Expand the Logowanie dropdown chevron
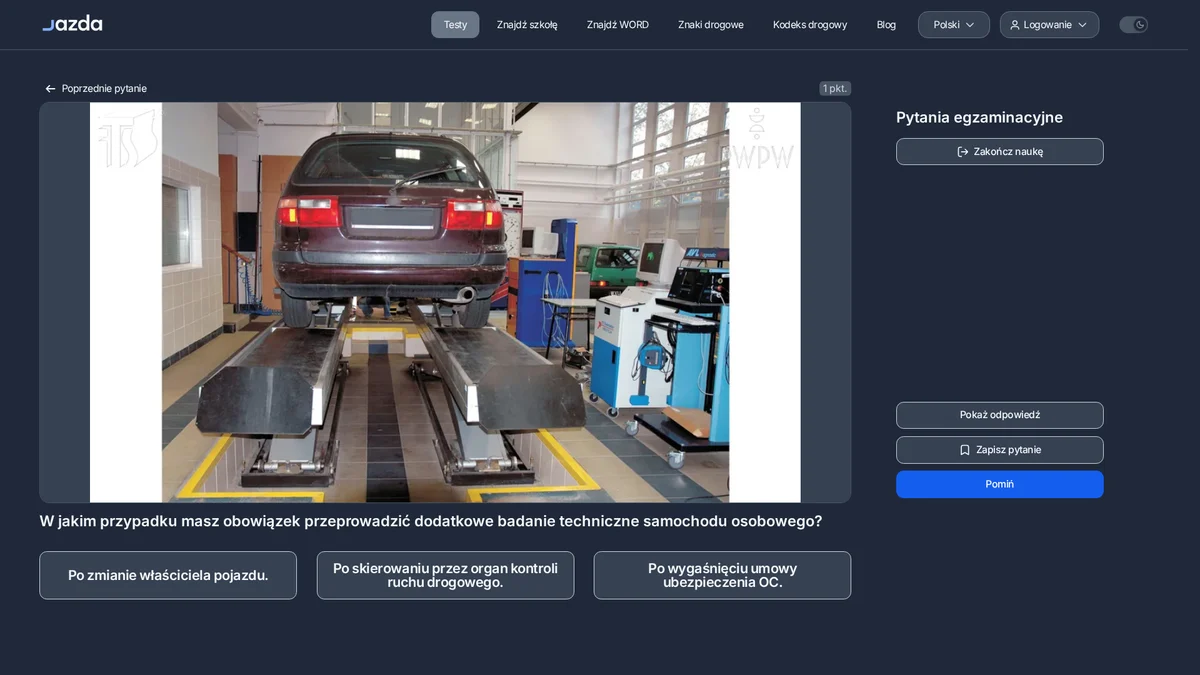This screenshot has height=675, width=1200. pos(1082,25)
